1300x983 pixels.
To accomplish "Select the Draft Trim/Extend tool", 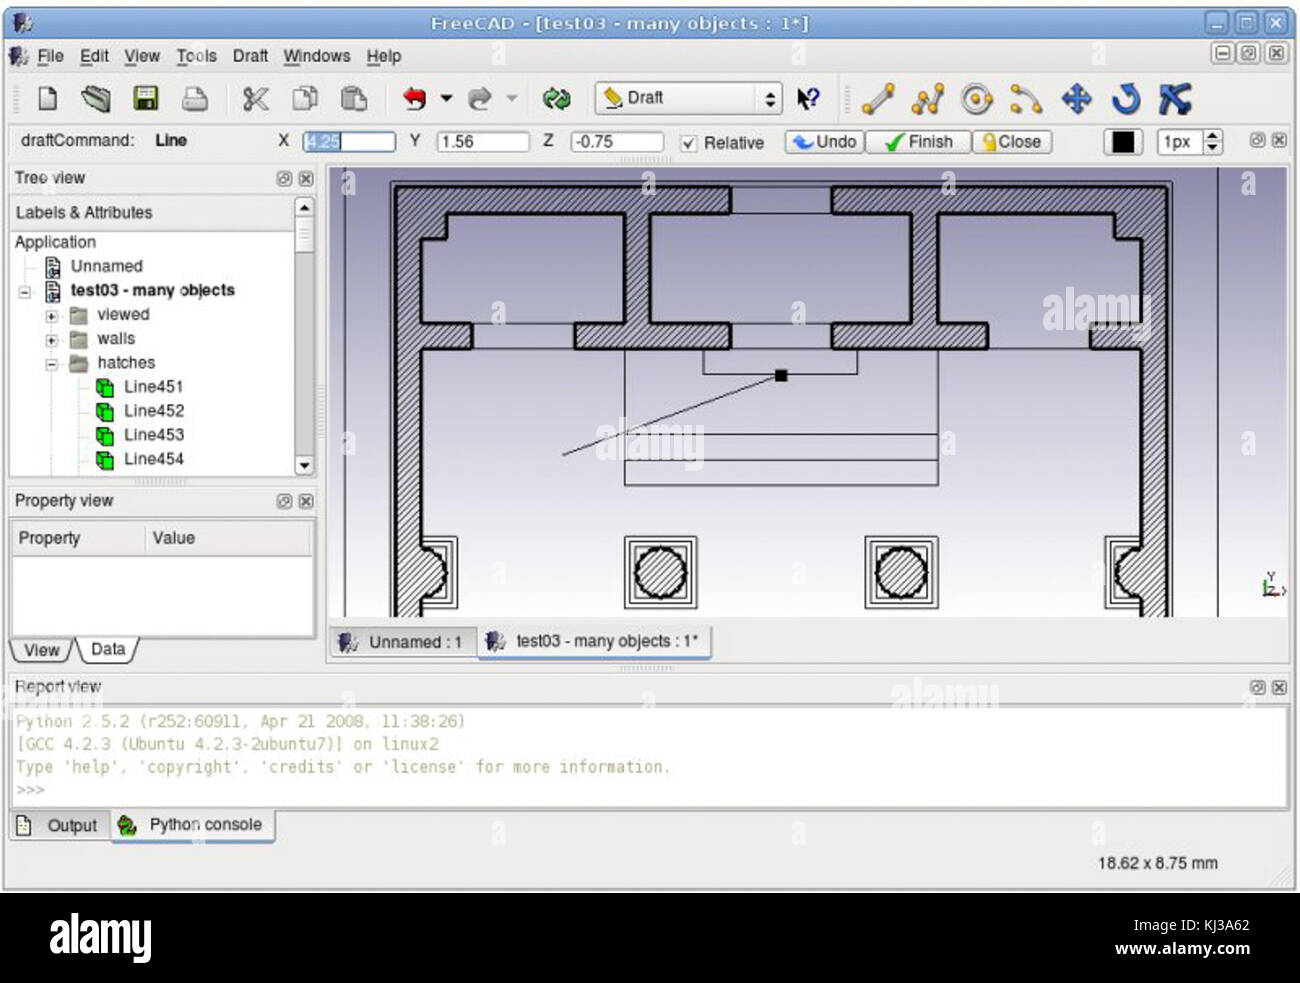I will (1175, 98).
